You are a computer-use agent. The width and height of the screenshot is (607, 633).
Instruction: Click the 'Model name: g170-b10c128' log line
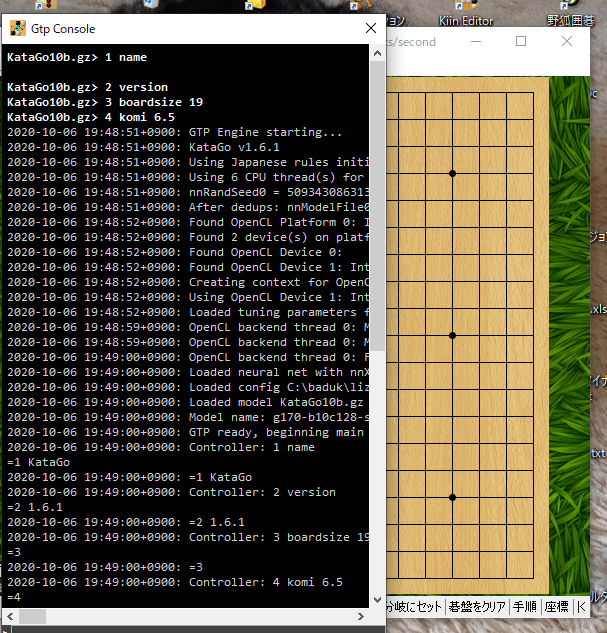coord(188,417)
